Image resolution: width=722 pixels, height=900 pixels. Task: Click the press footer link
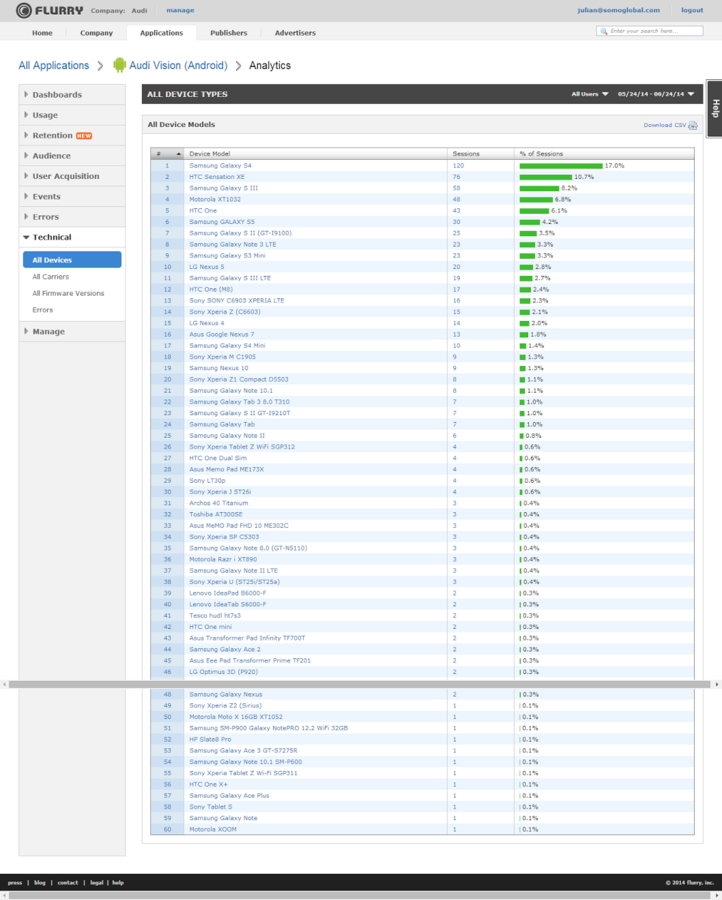(x=15, y=883)
